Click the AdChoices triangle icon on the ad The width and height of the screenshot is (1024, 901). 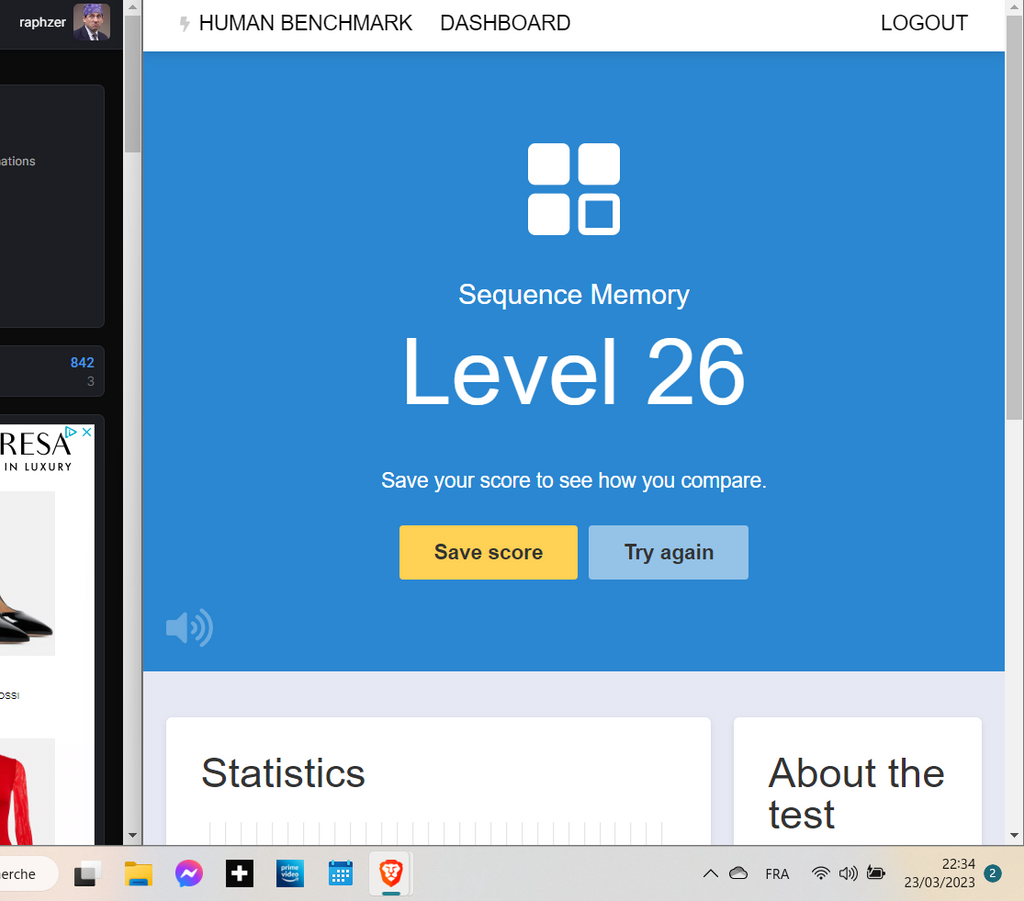(x=73, y=432)
